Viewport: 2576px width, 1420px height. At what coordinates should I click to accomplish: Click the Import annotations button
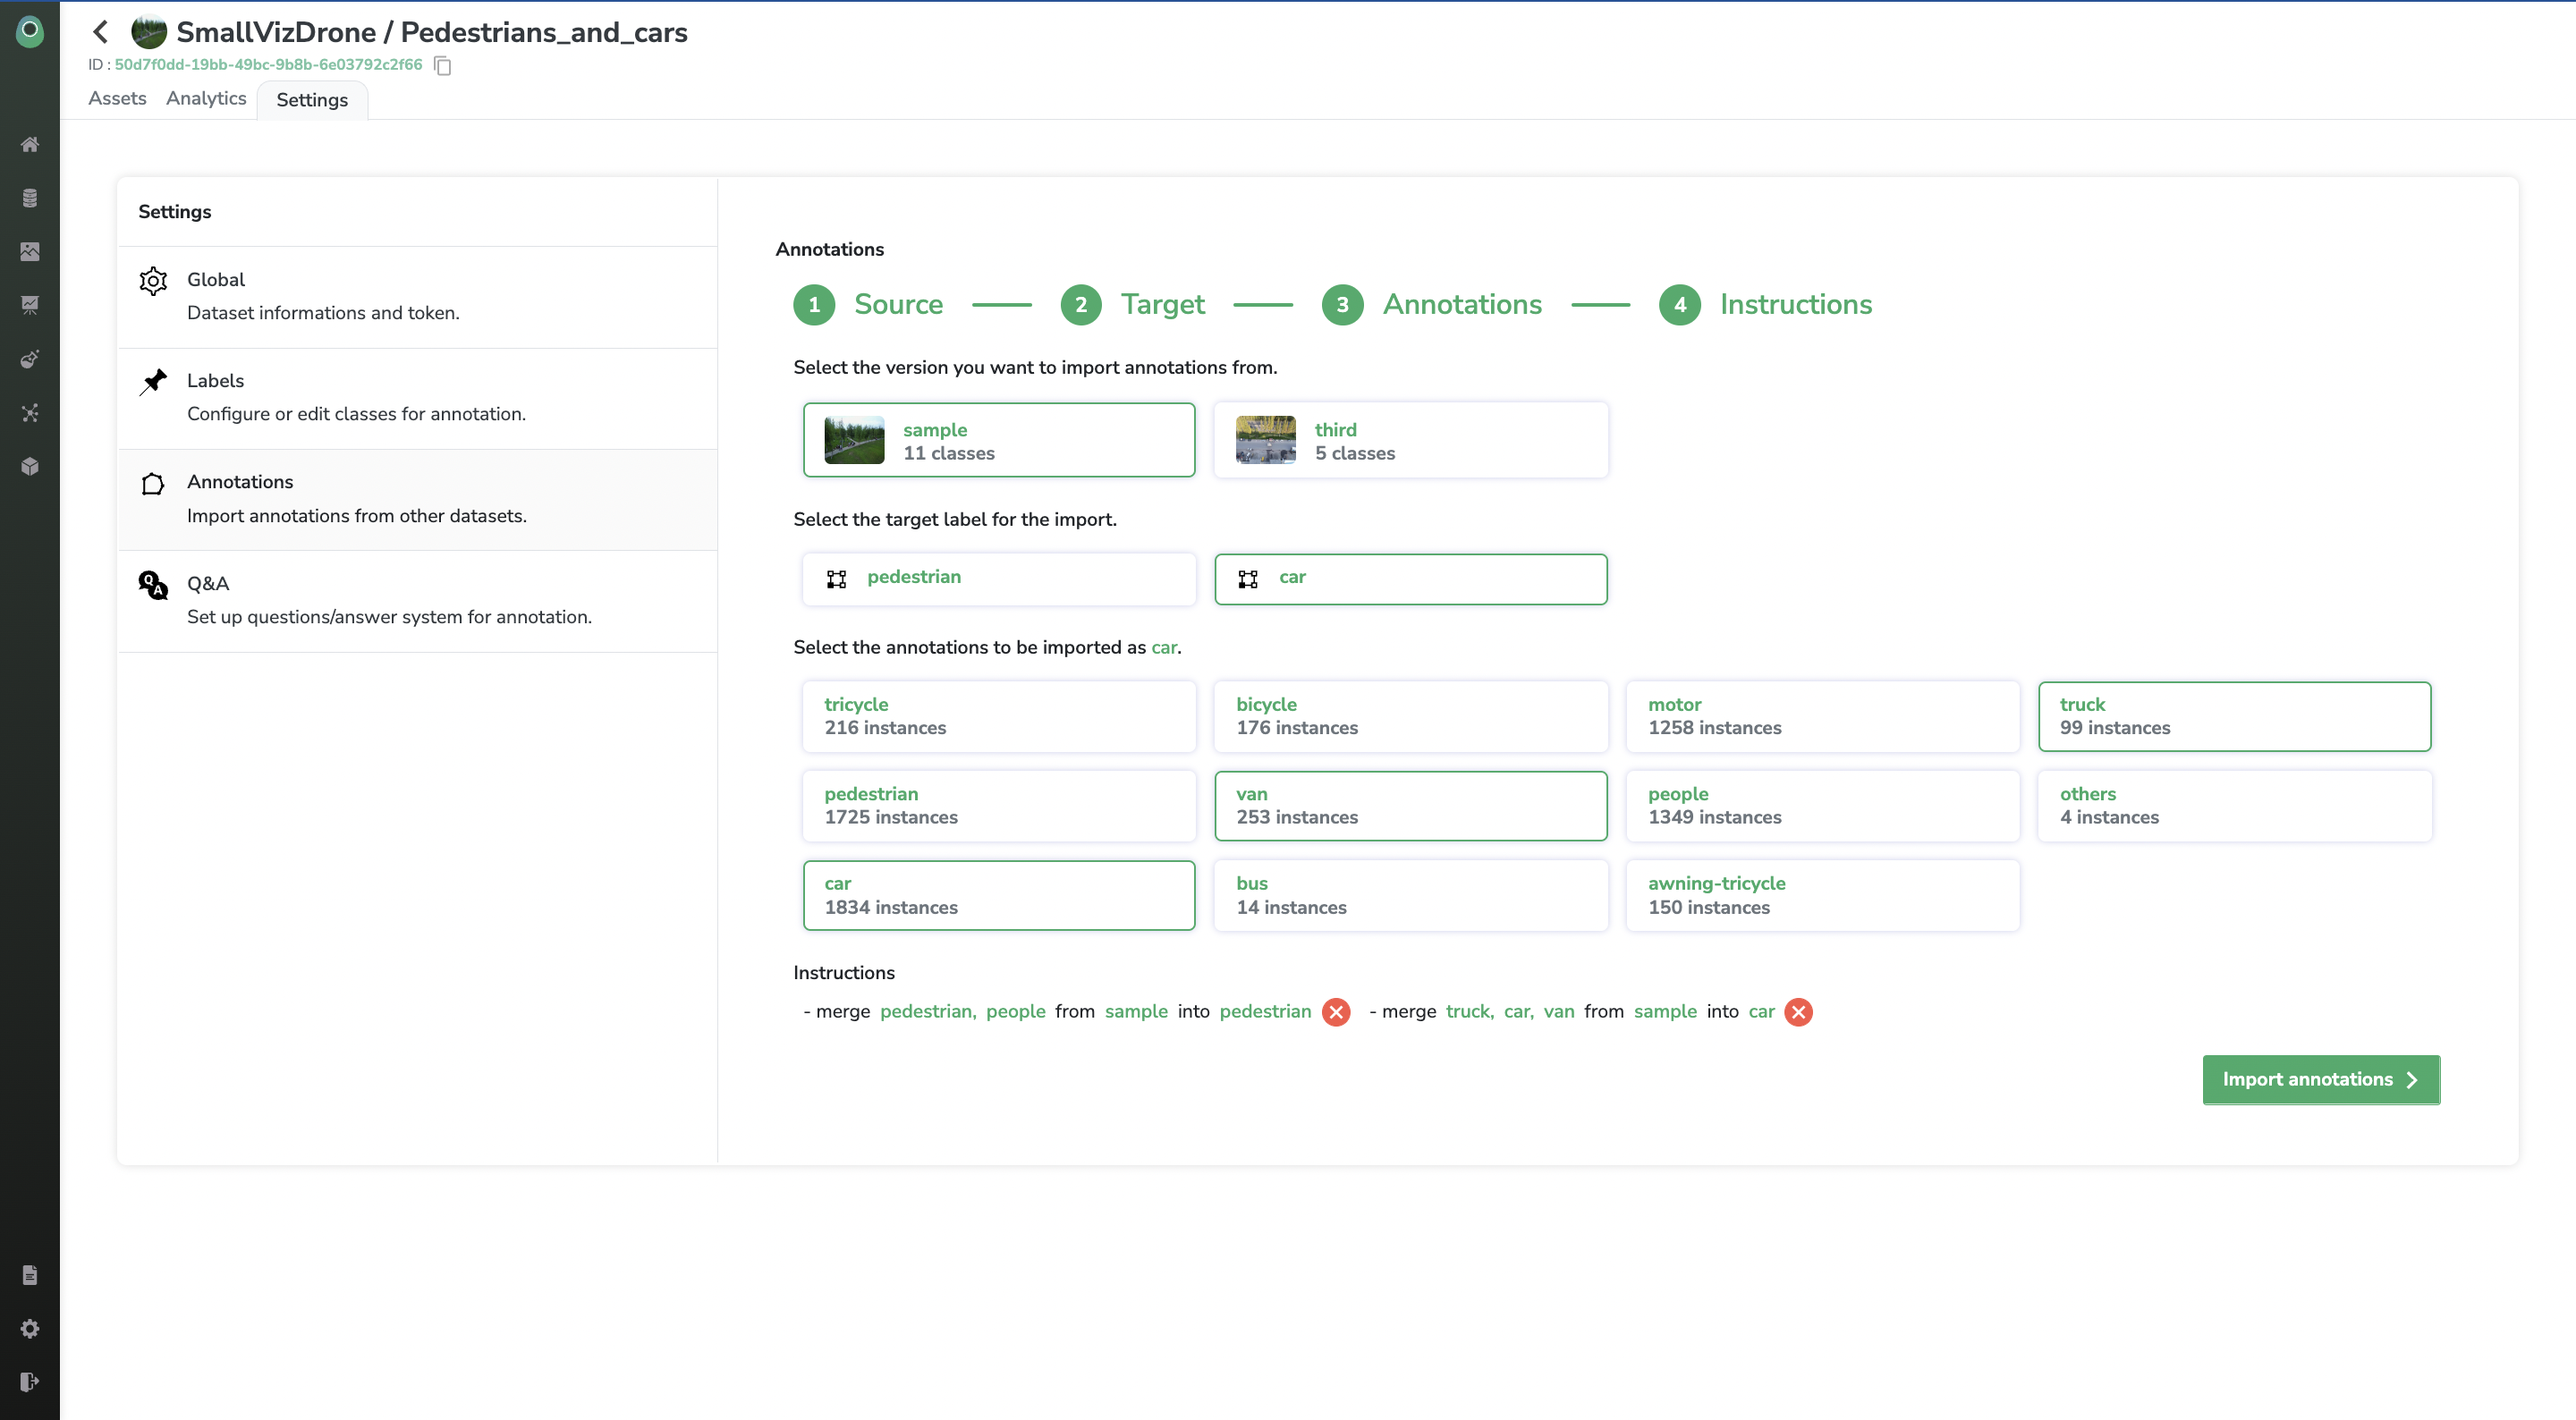[2320, 1079]
